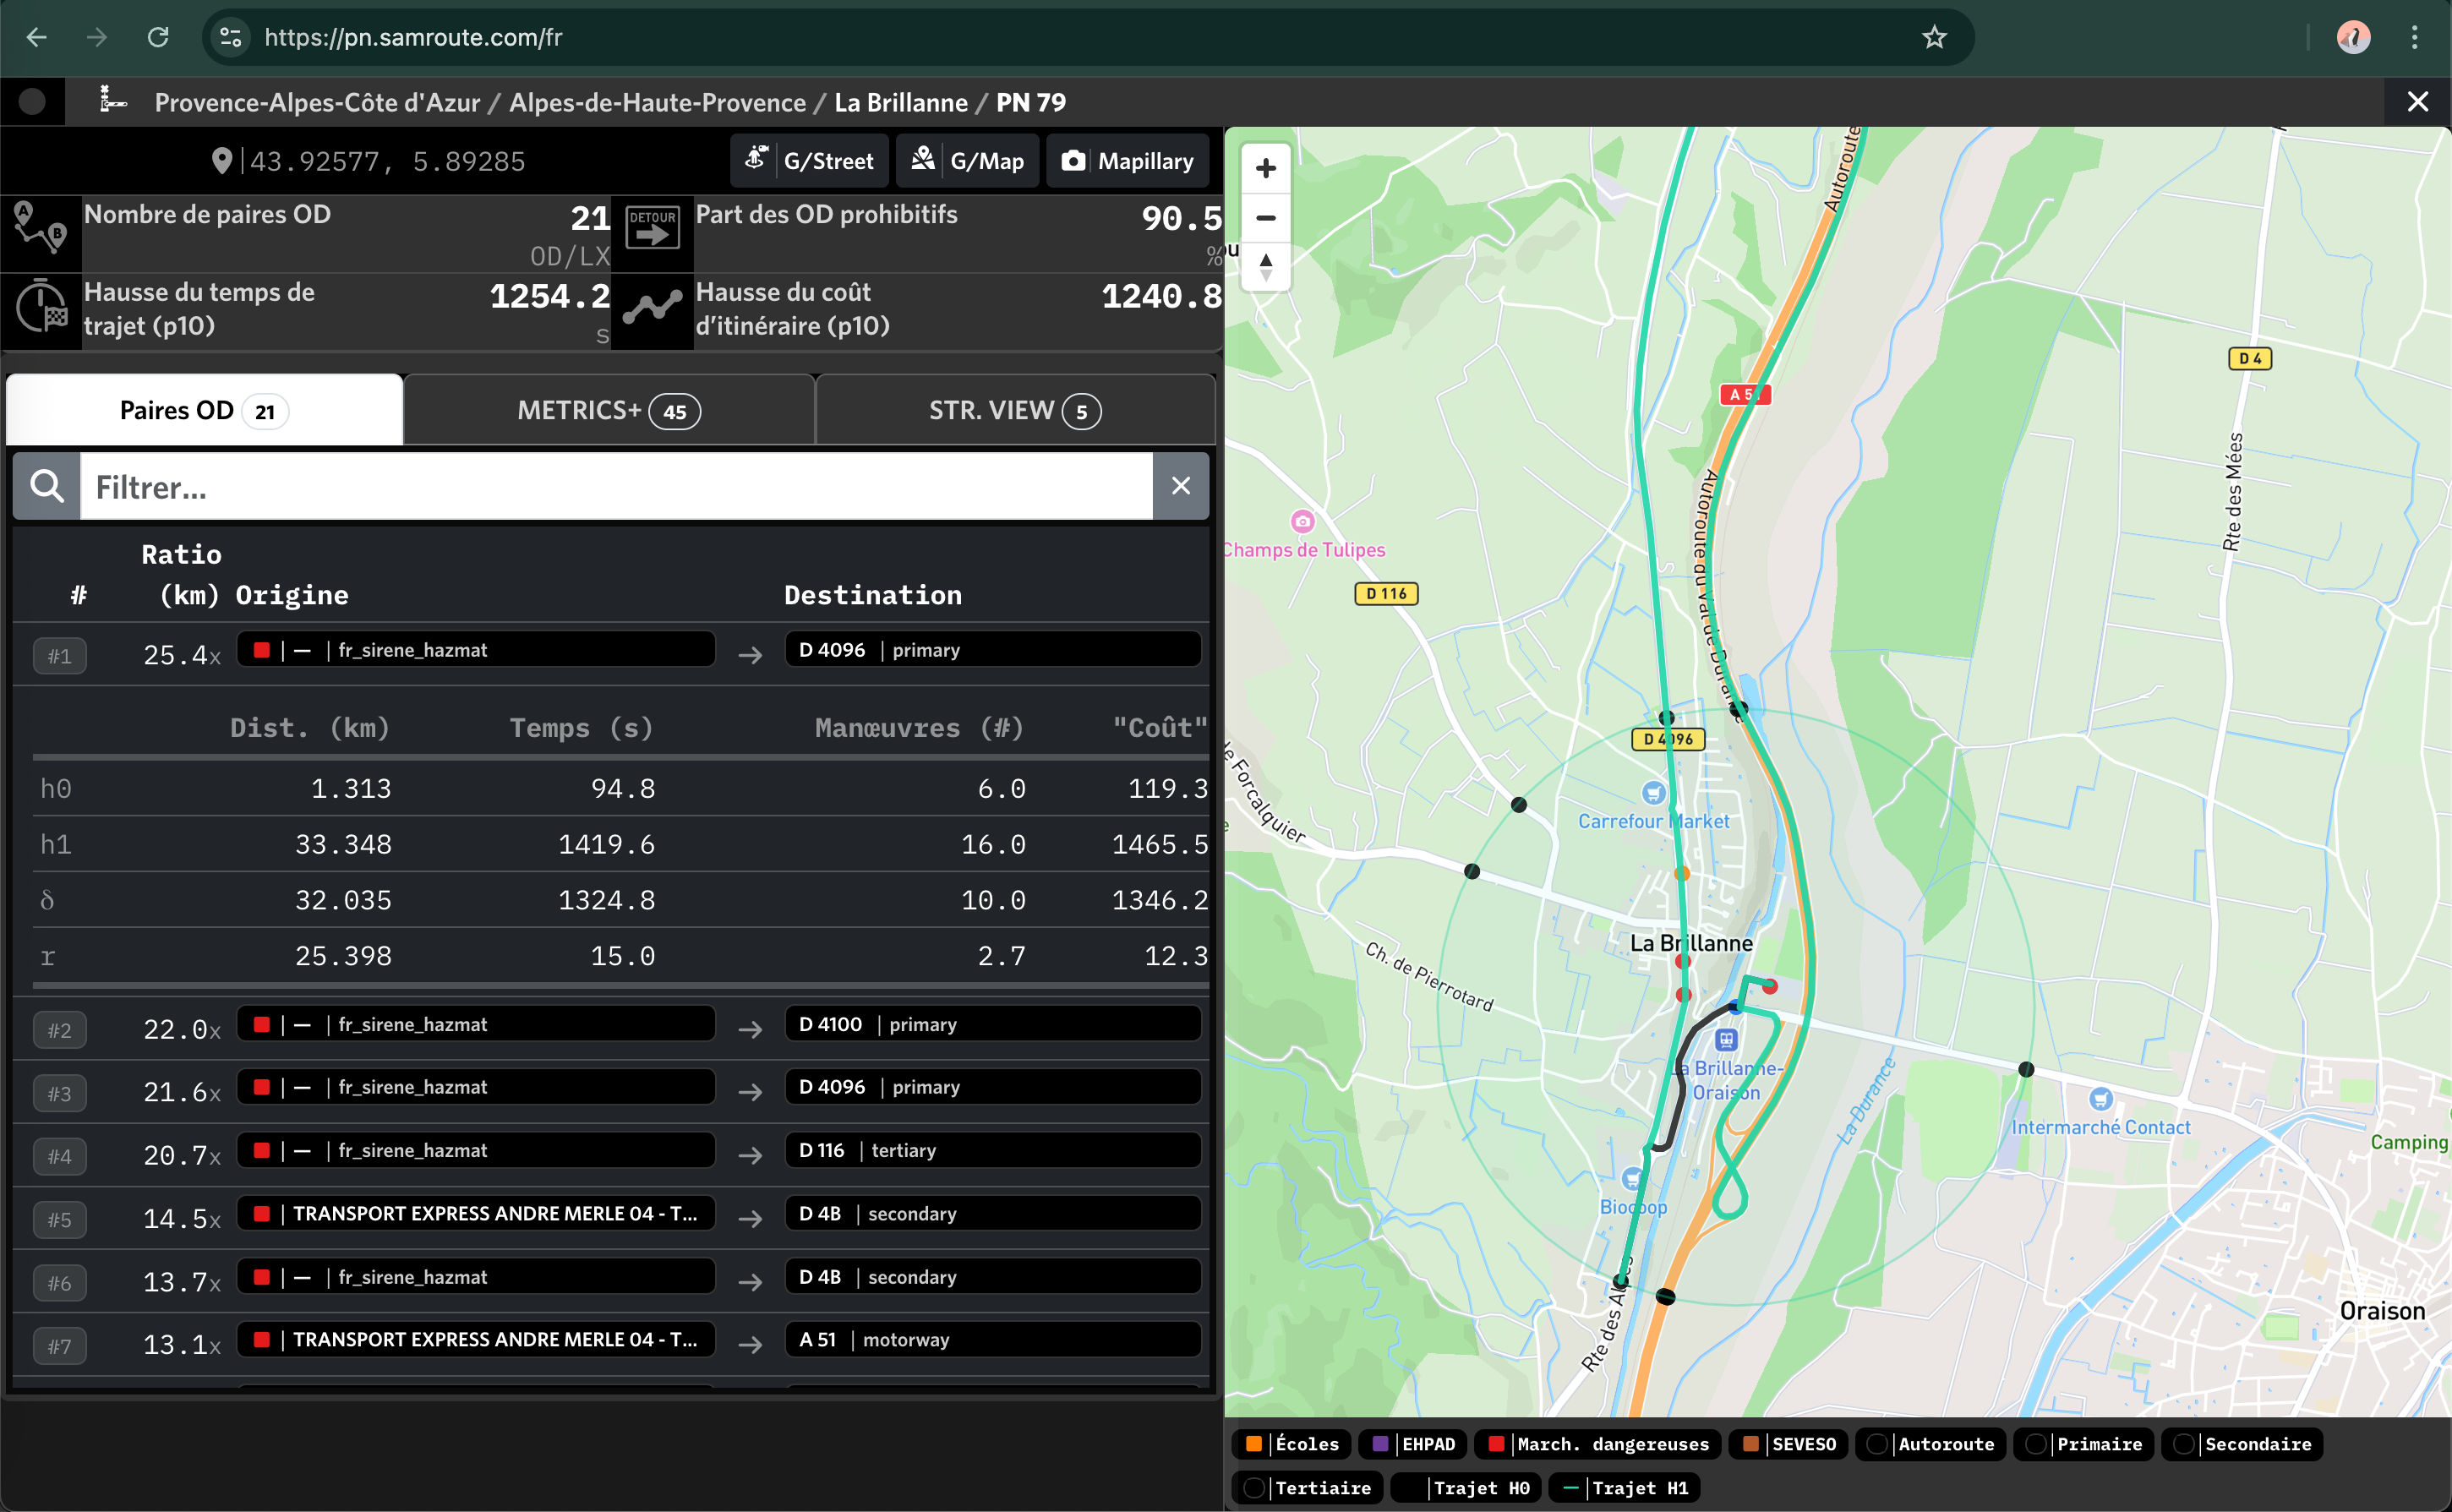2452x1512 pixels.
Task: Switch to Paires OD tab
Action: point(204,410)
